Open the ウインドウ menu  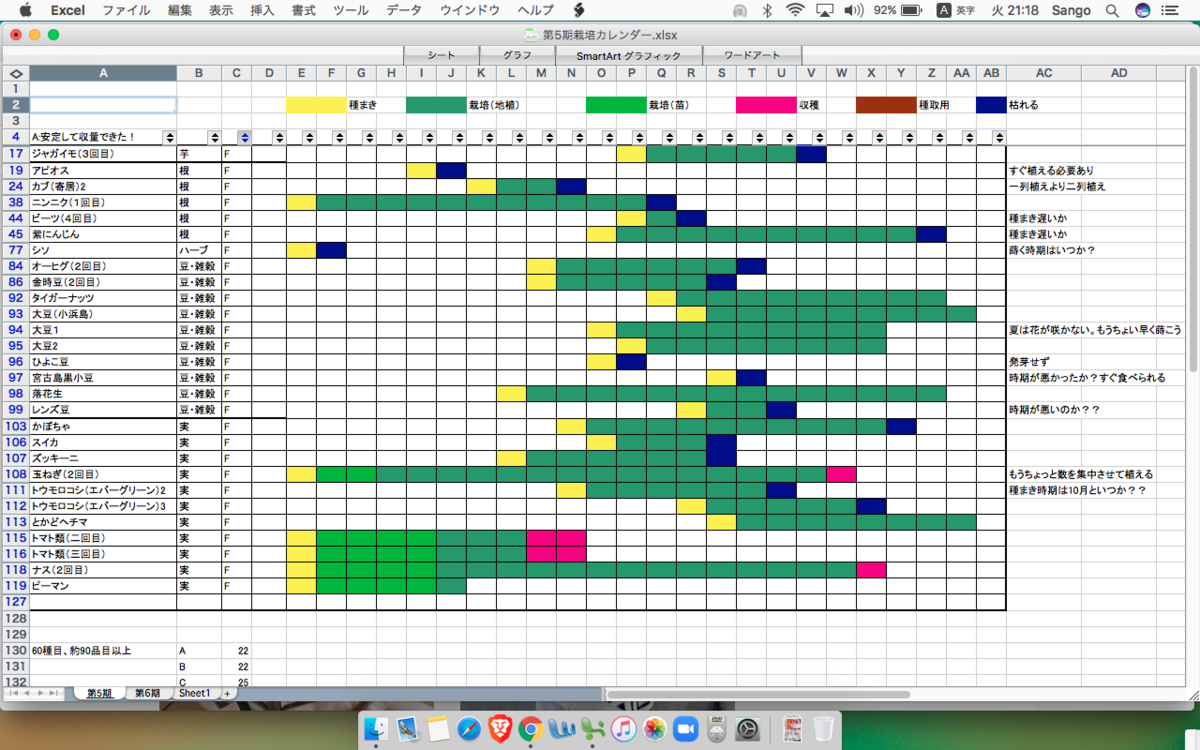point(470,10)
